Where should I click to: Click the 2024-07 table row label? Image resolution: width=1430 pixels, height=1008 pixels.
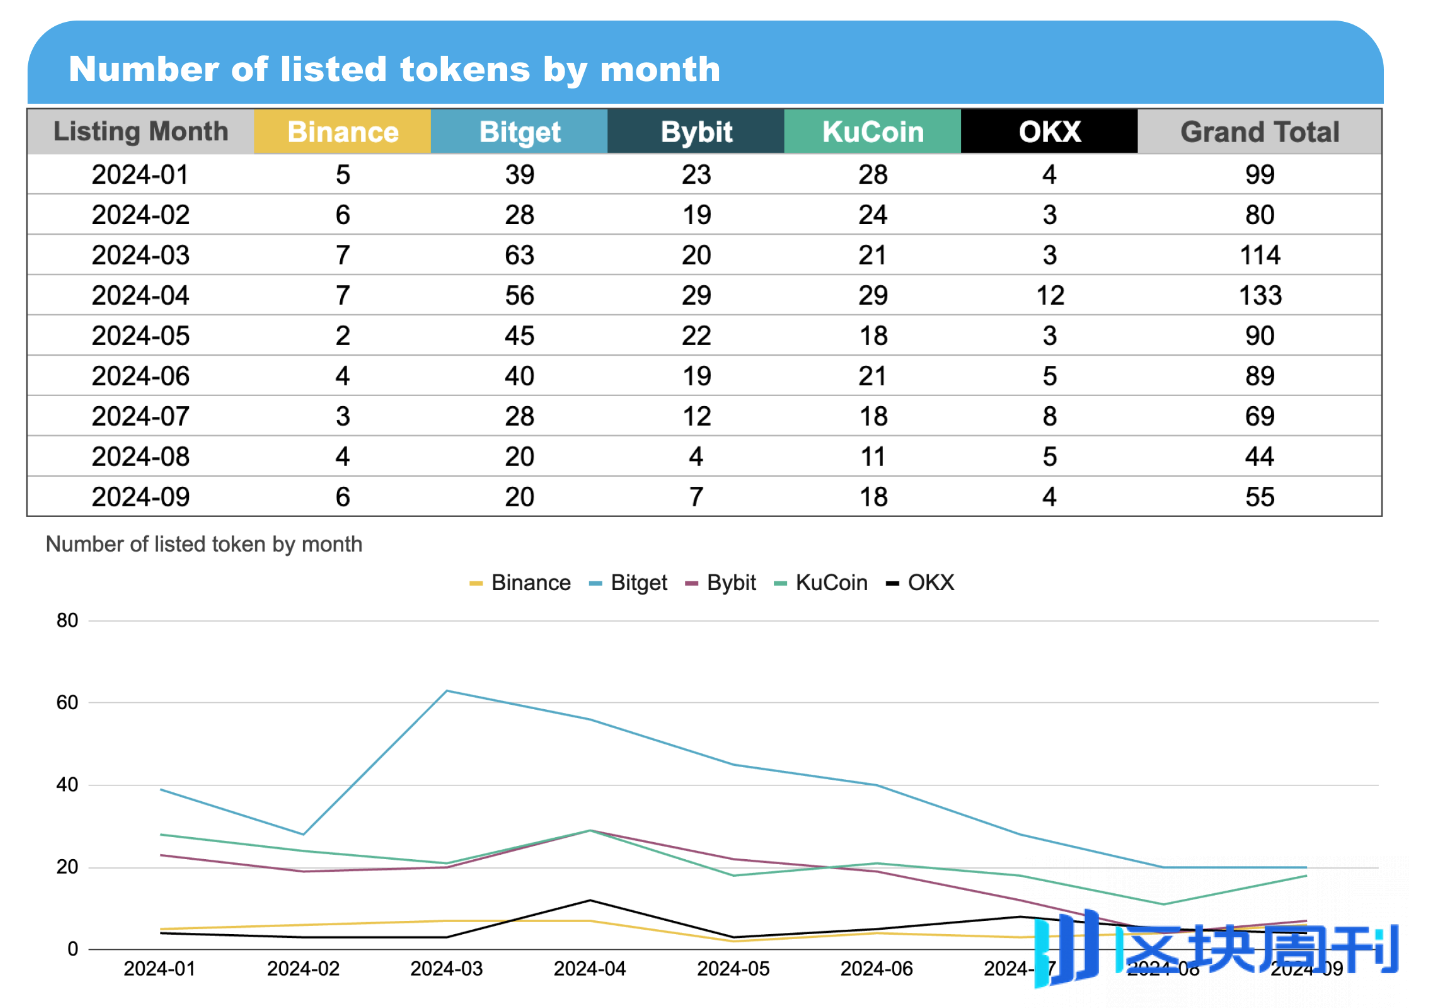tap(140, 416)
